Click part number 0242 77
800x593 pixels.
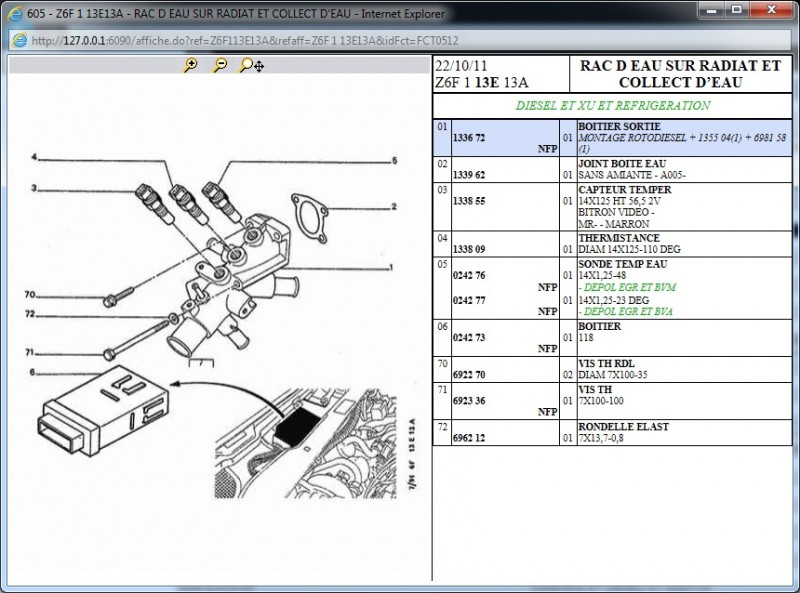[x=469, y=299]
